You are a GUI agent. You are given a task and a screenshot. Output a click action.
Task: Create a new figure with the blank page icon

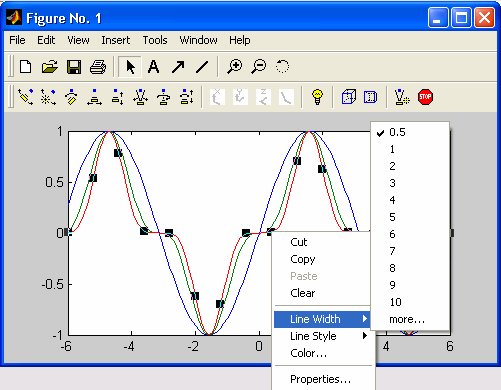[26, 67]
